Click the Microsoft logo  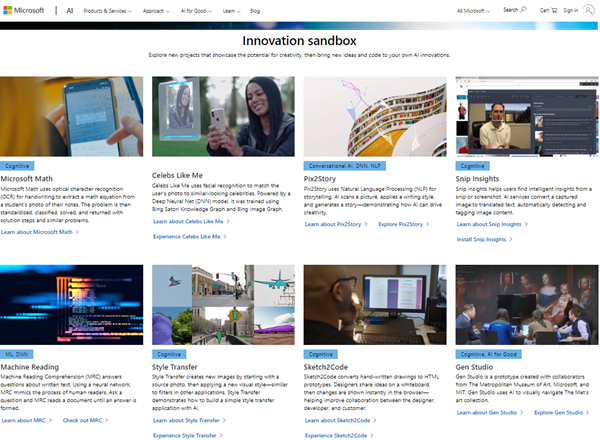pyautogui.click(x=24, y=10)
